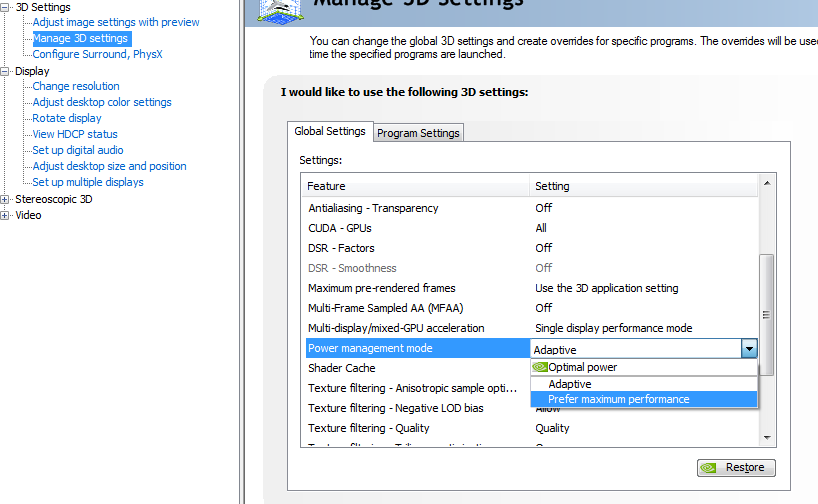This screenshot has width=818, height=504.
Task: Click Video category label
Action: 28,215
